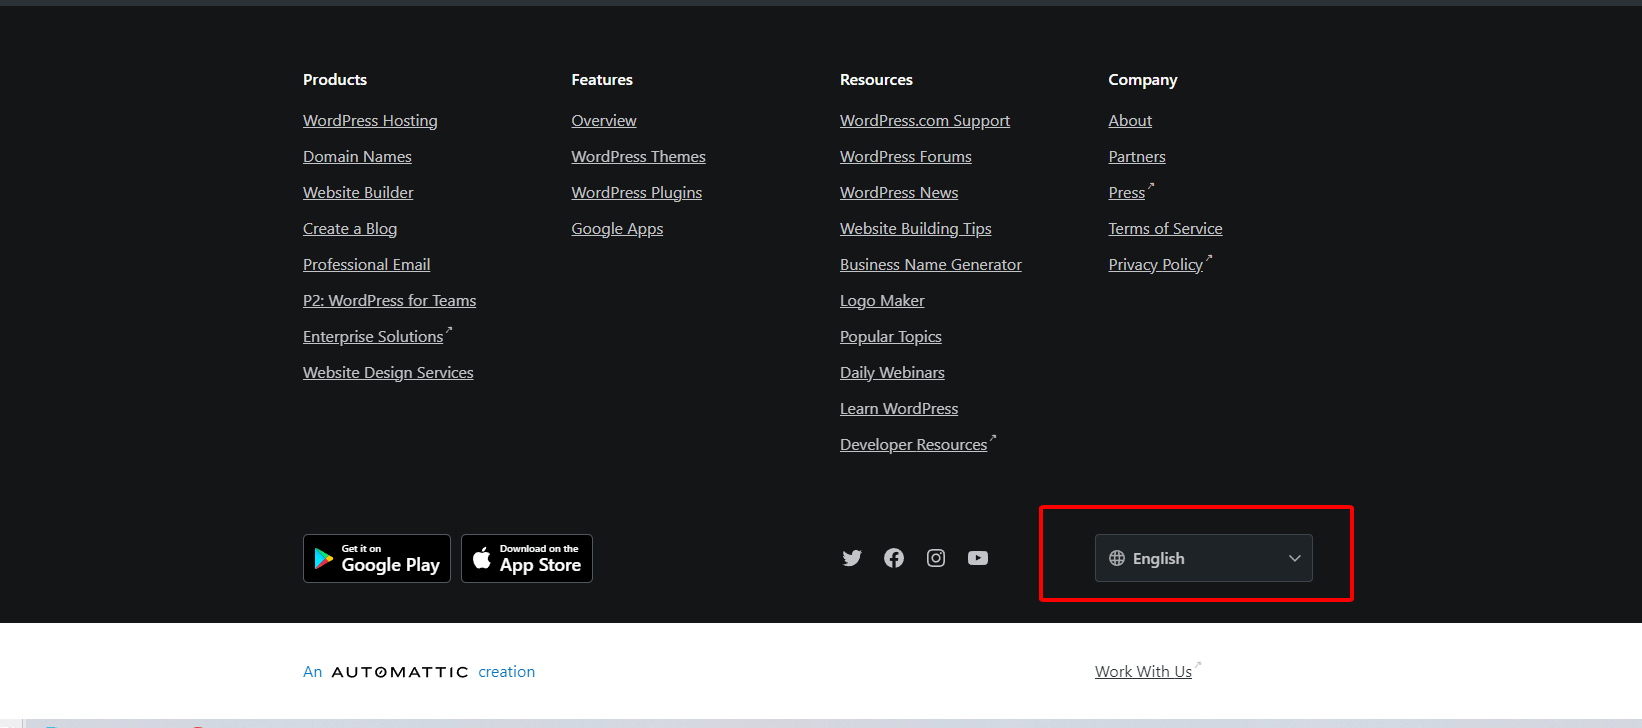Open the Instagram social icon
Screen dimensions: 1642x728
click(936, 558)
